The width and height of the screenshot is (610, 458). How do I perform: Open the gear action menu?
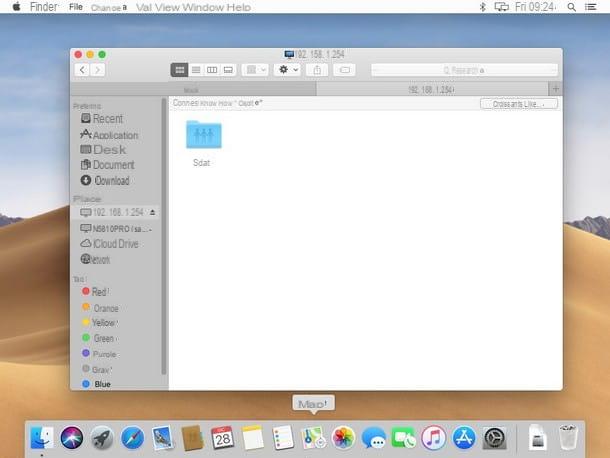(287, 70)
